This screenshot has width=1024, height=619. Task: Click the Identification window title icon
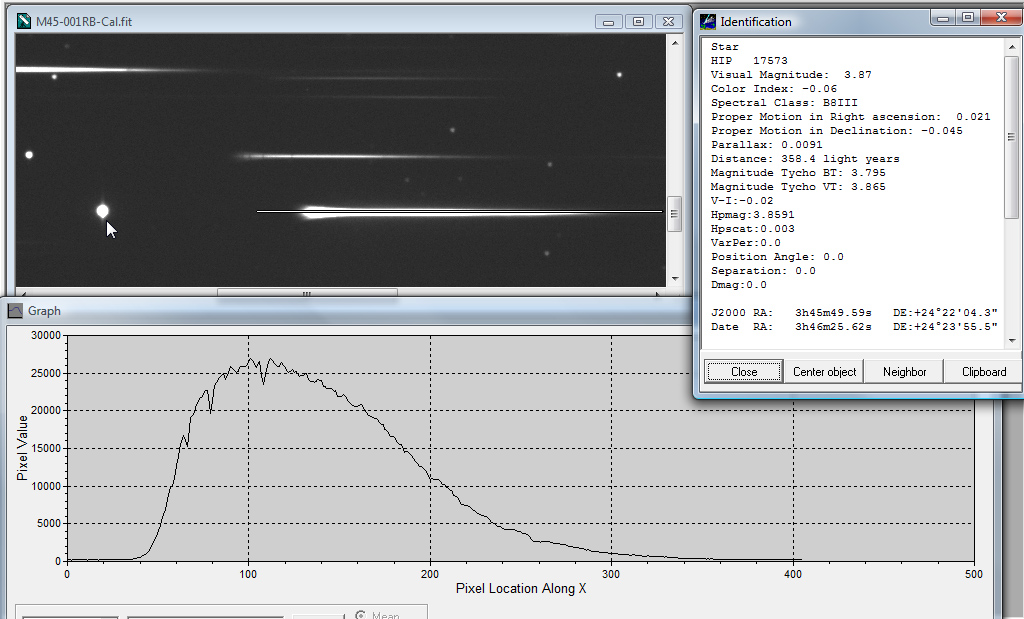(707, 22)
